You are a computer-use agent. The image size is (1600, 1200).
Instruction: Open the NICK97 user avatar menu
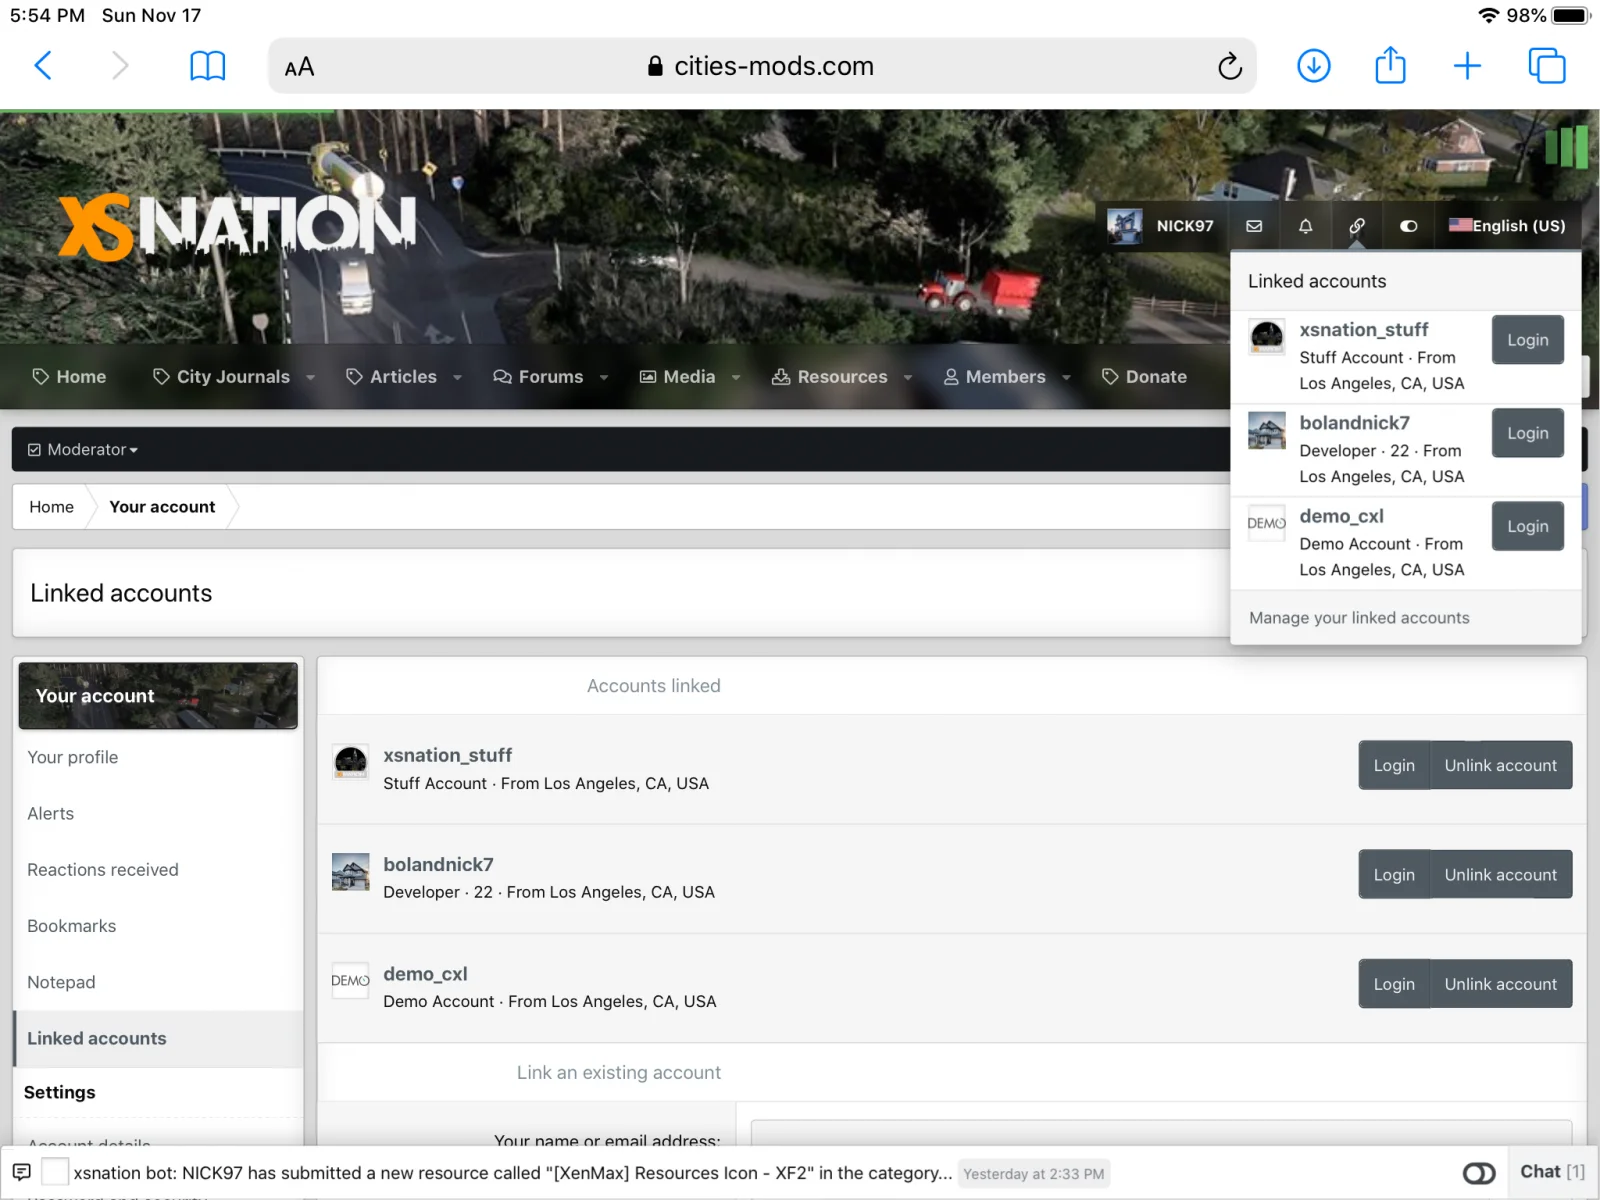point(1161,226)
